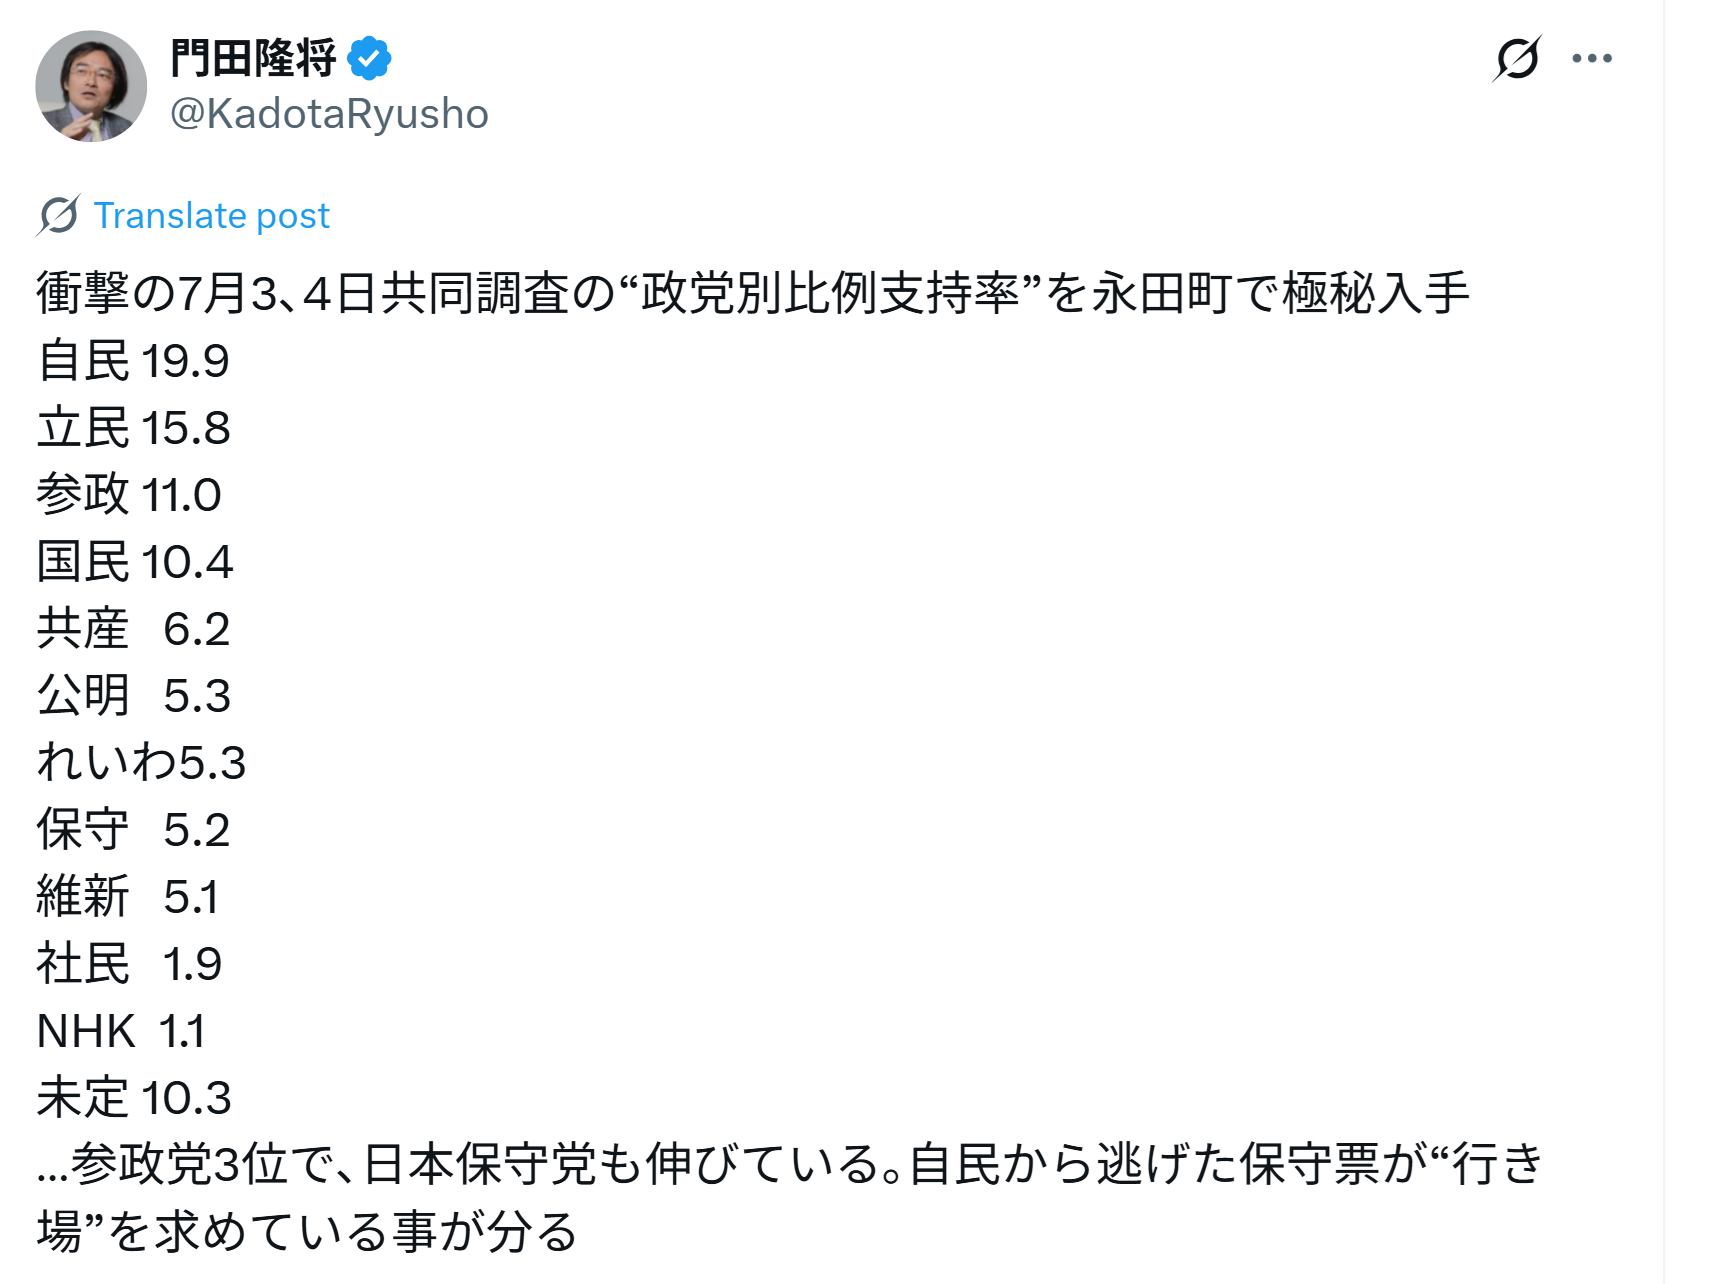Click the display name 門田隆将
Screen dimensions: 1735x1284
tap(253, 58)
